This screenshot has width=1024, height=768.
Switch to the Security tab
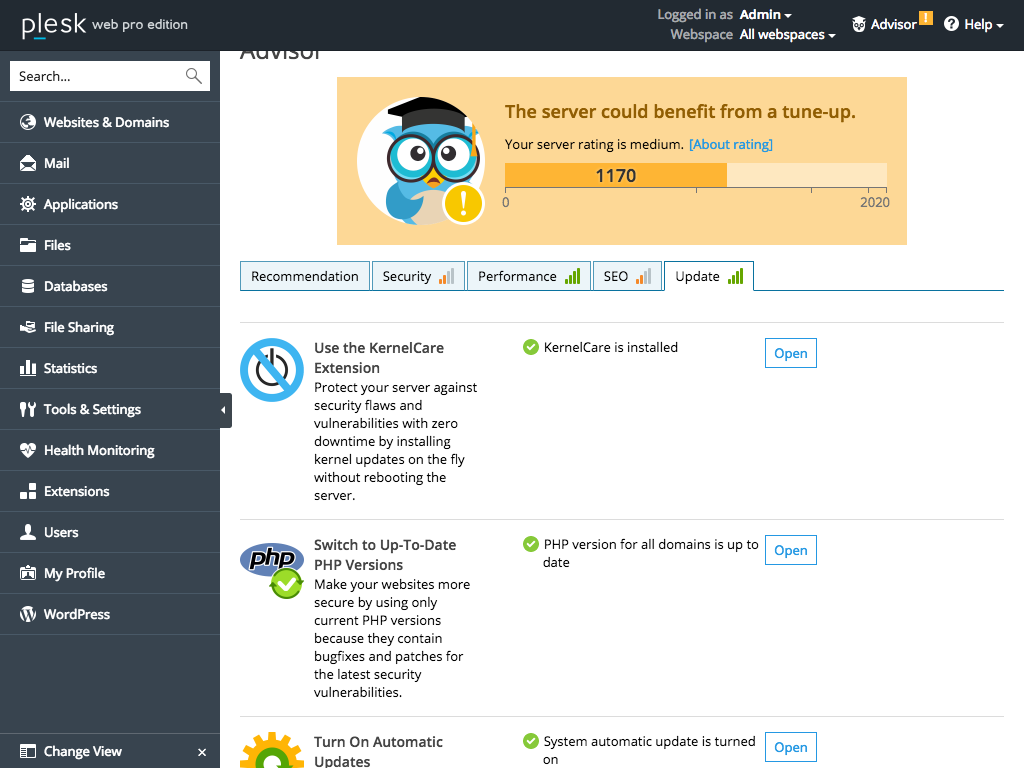point(417,276)
